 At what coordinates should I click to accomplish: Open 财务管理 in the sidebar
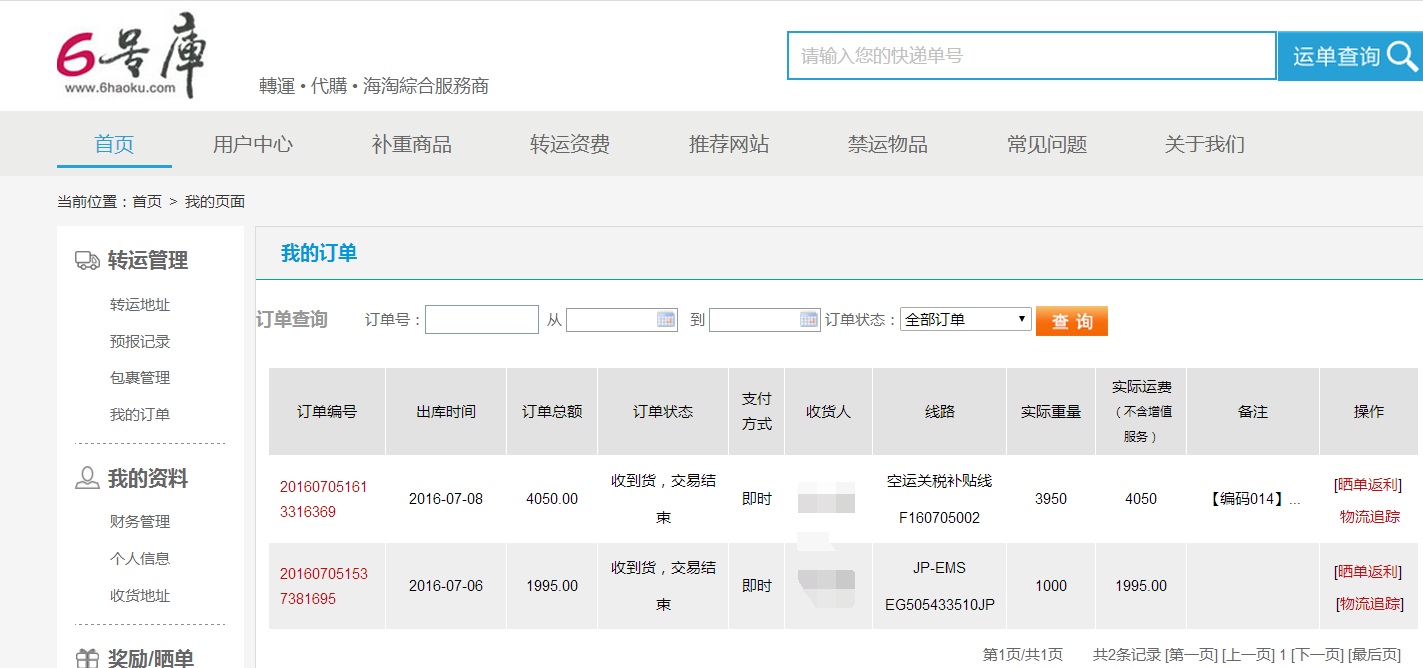tap(140, 522)
